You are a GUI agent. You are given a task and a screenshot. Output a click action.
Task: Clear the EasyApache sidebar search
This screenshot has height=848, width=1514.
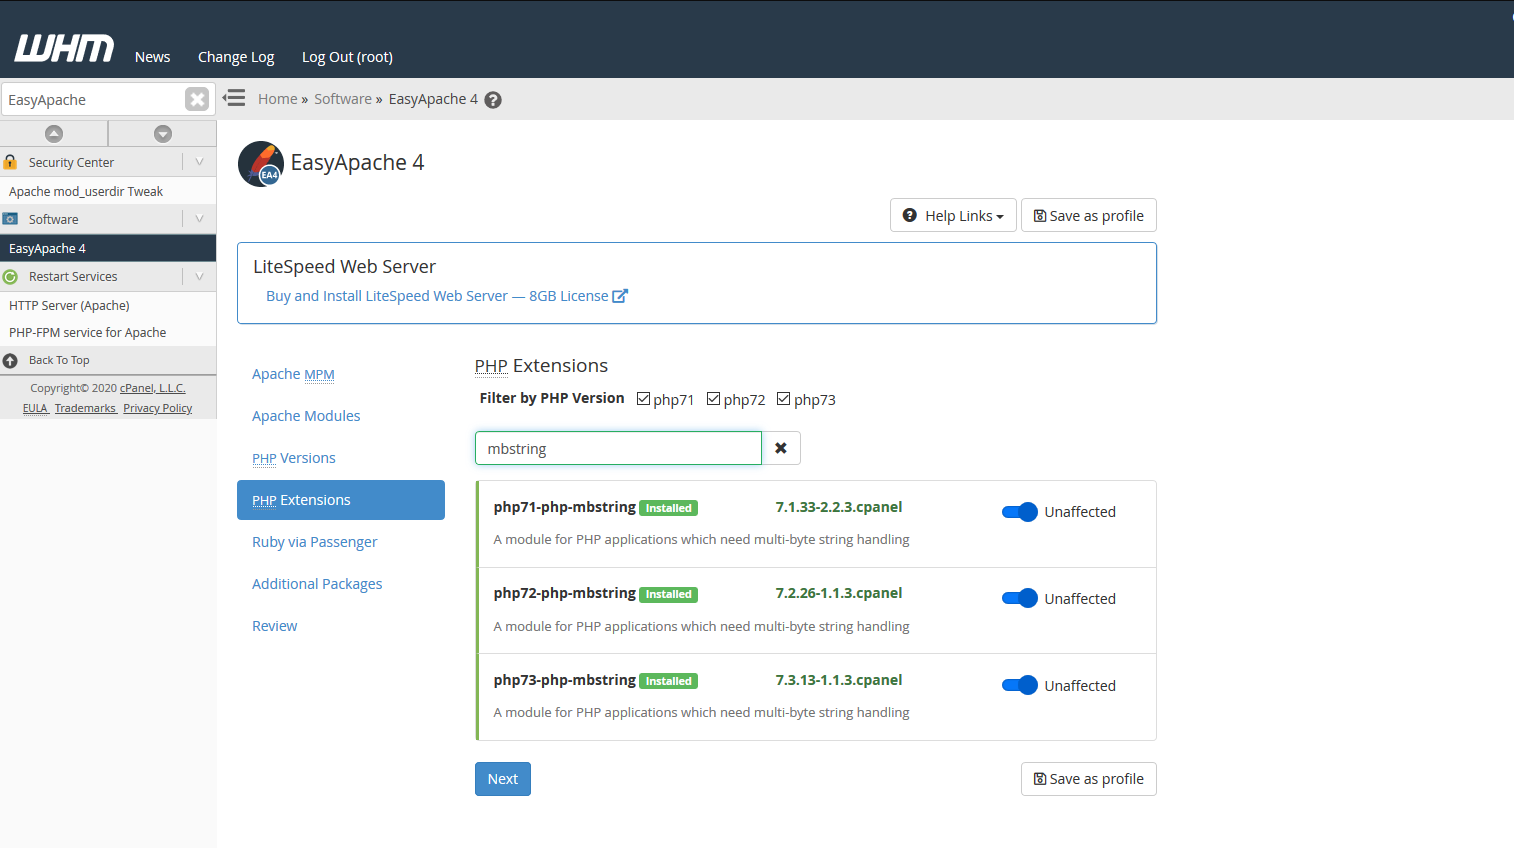click(197, 99)
